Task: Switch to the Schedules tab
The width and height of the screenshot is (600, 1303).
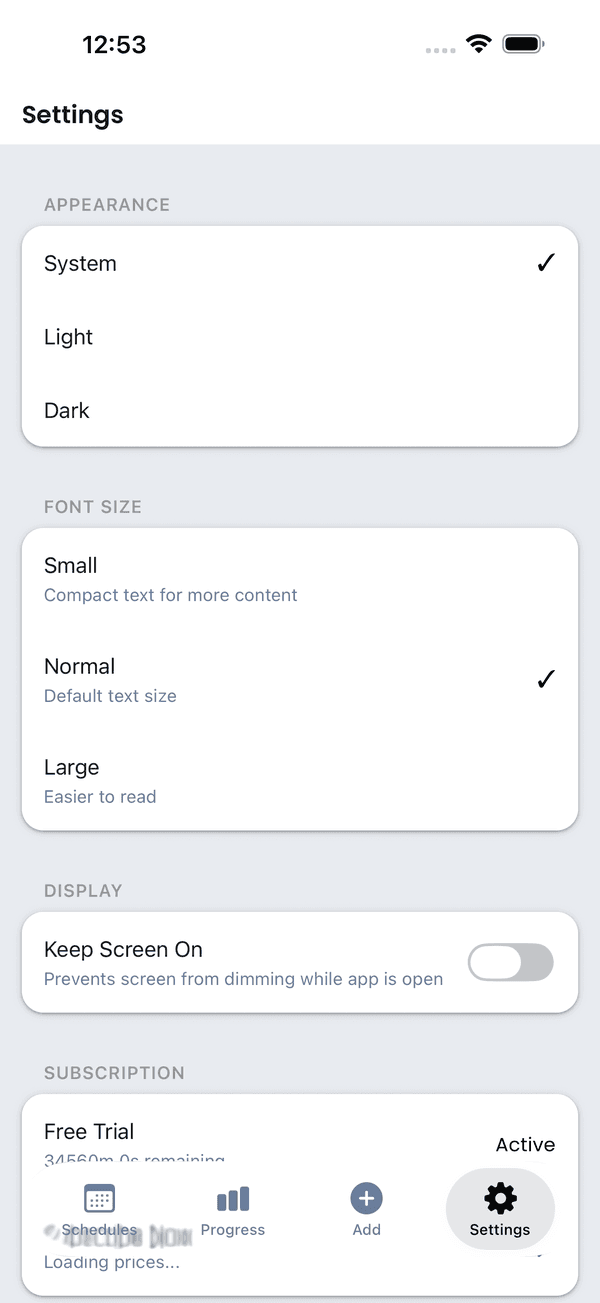Action: (99, 1211)
